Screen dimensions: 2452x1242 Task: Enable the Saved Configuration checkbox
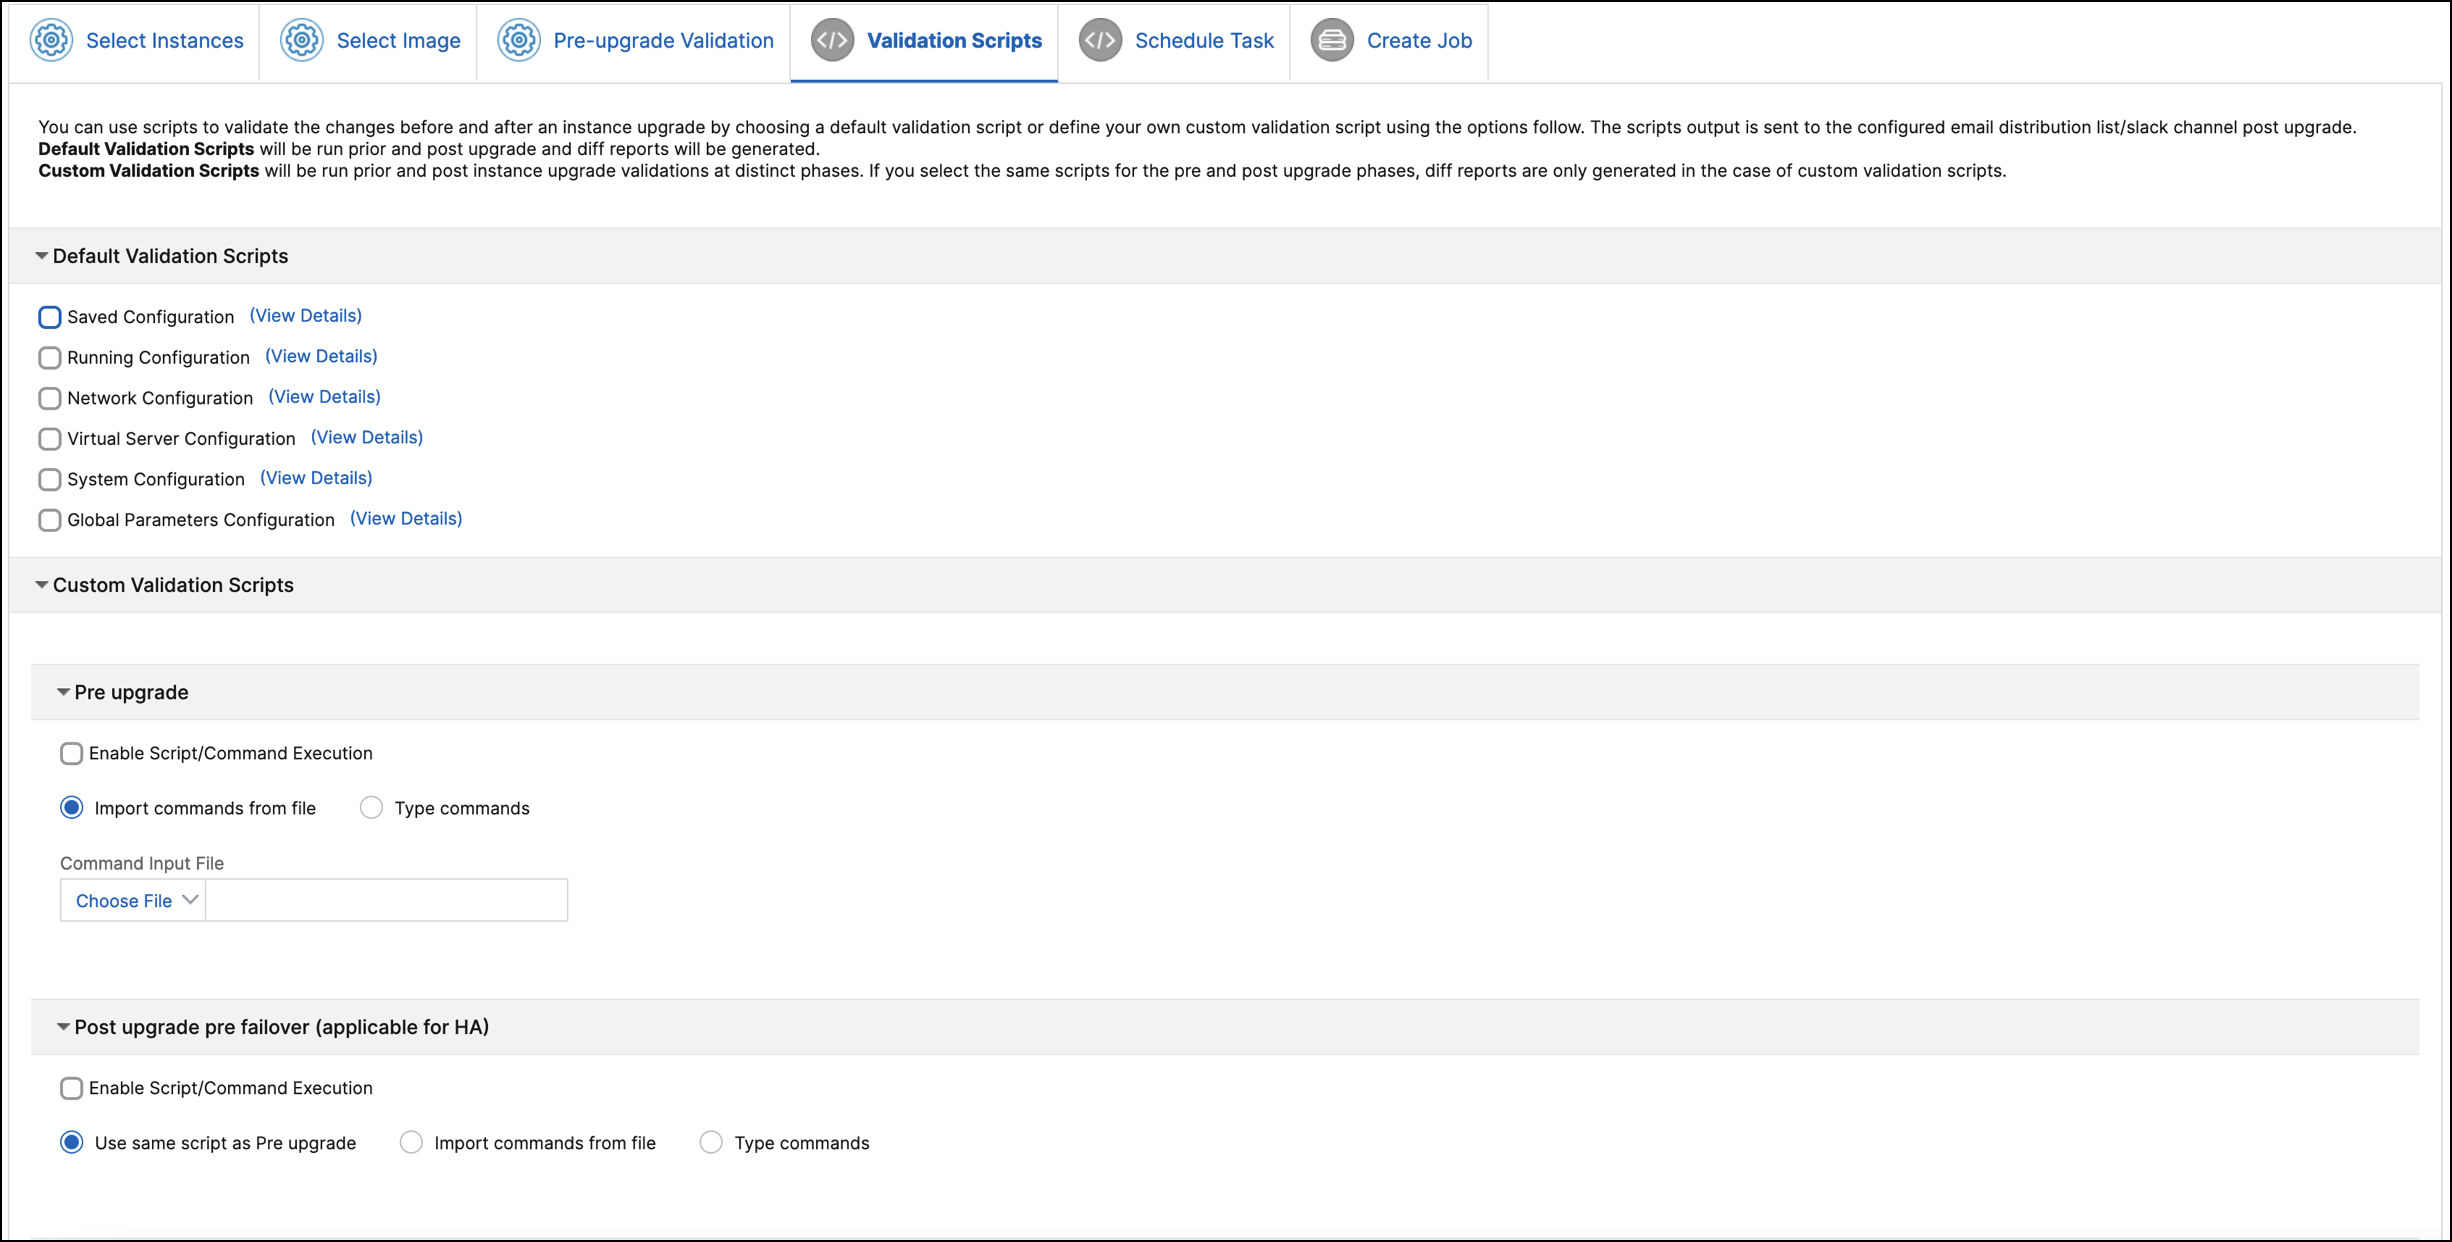click(x=49, y=317)
